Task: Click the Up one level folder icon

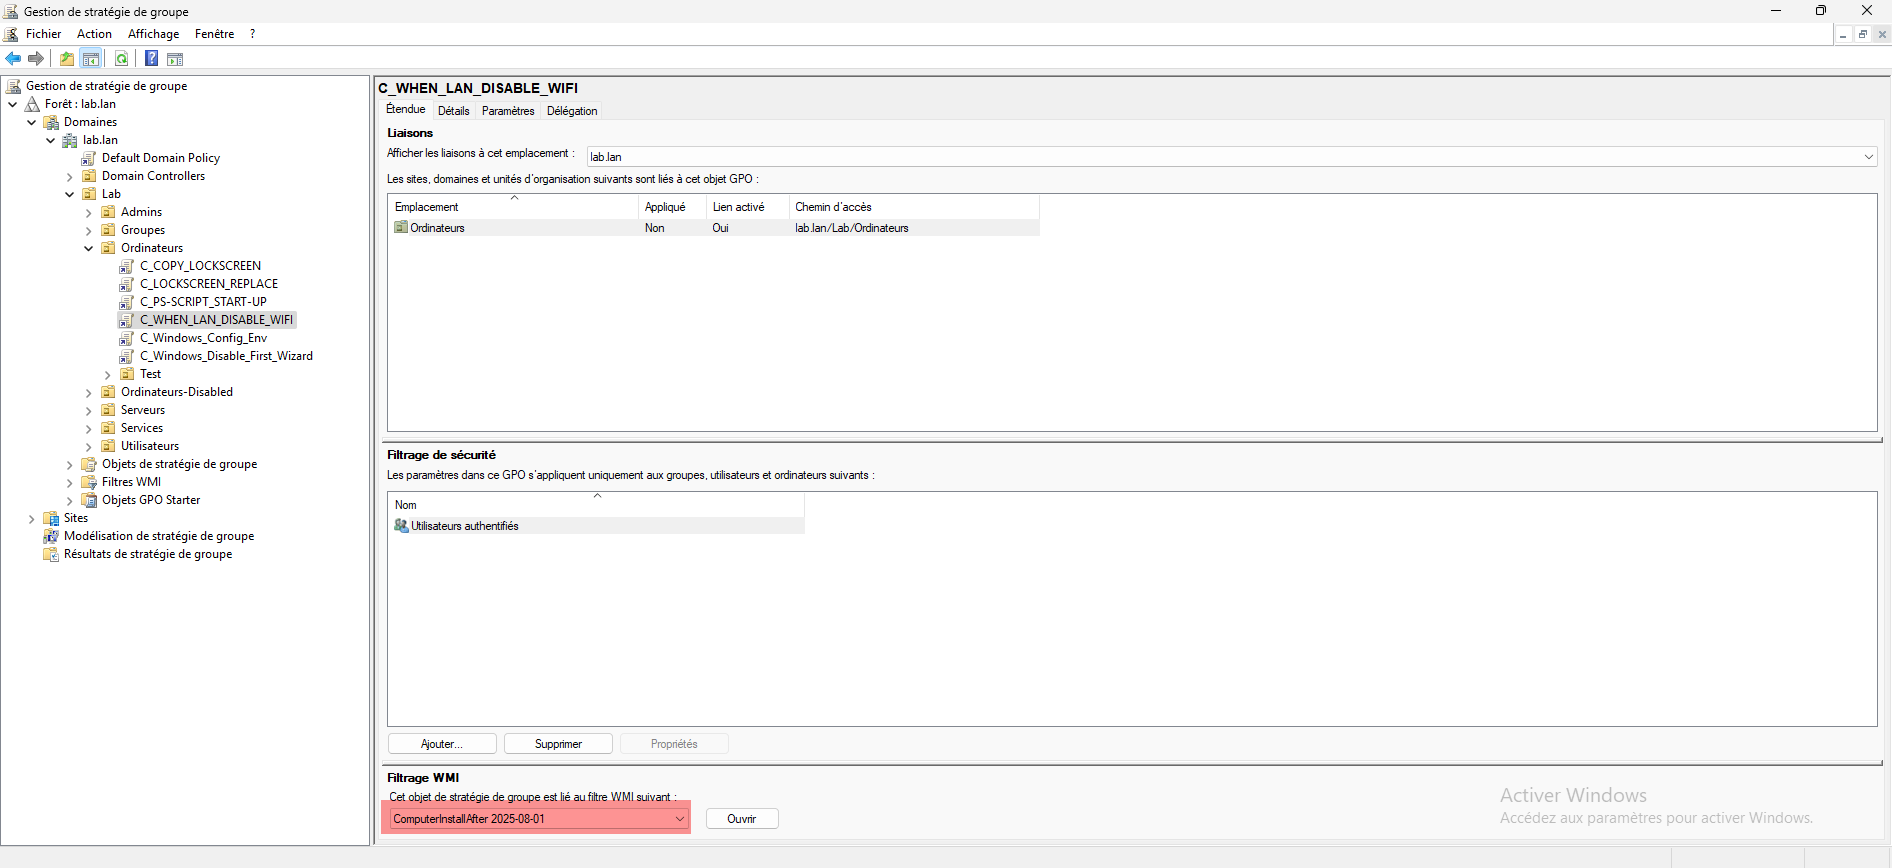Action: point(67,59)
